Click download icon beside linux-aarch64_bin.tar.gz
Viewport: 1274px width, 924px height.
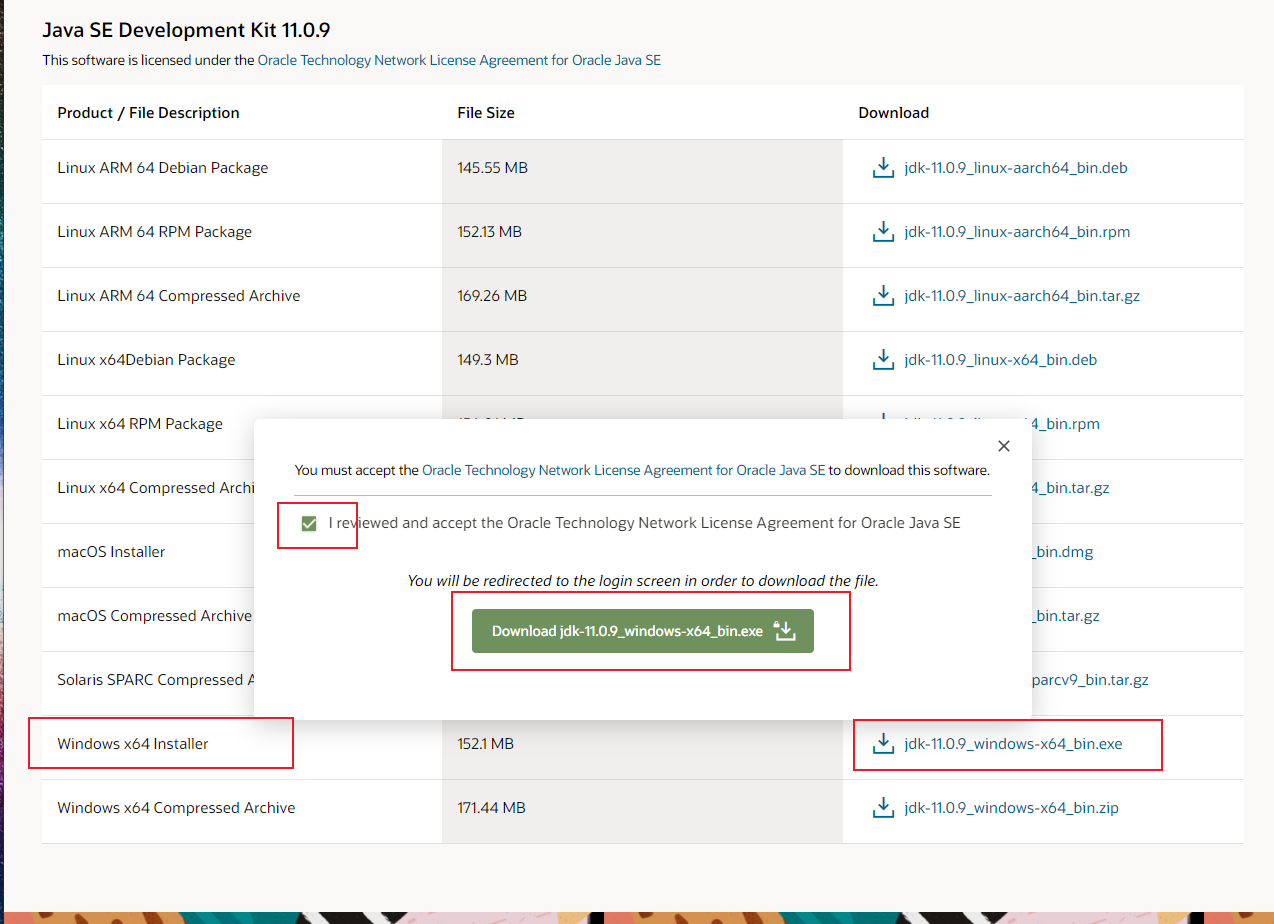click(x=883, y=296)
